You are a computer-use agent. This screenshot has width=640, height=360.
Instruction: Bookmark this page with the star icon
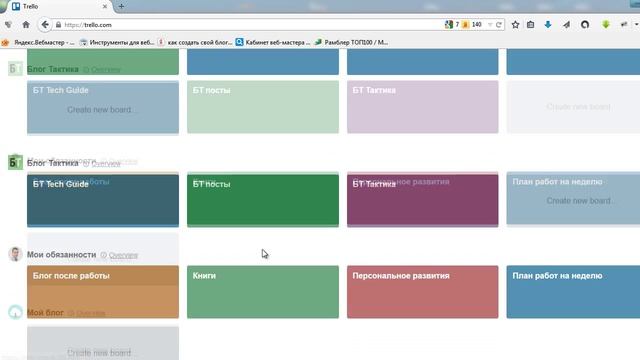516,25
